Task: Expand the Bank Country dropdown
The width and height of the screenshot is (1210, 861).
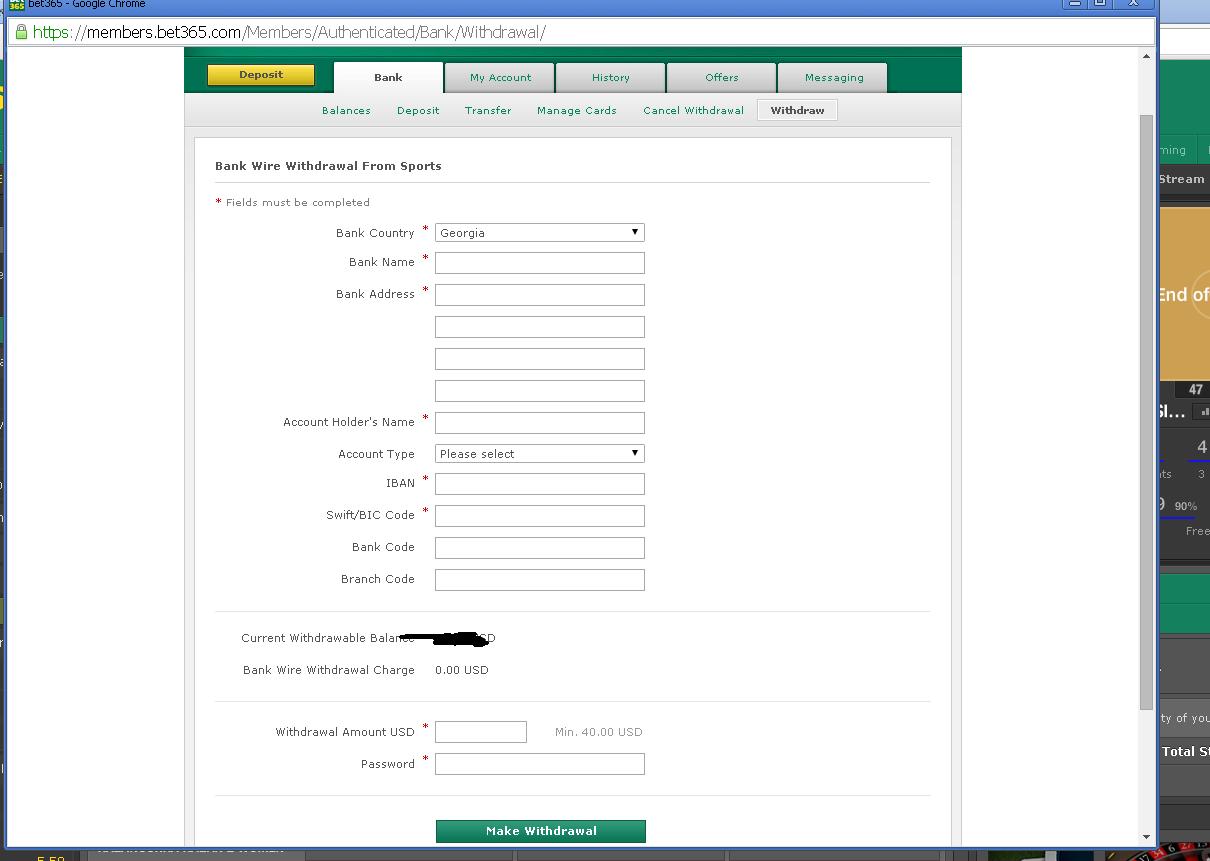Action: [x=540, y=233]
